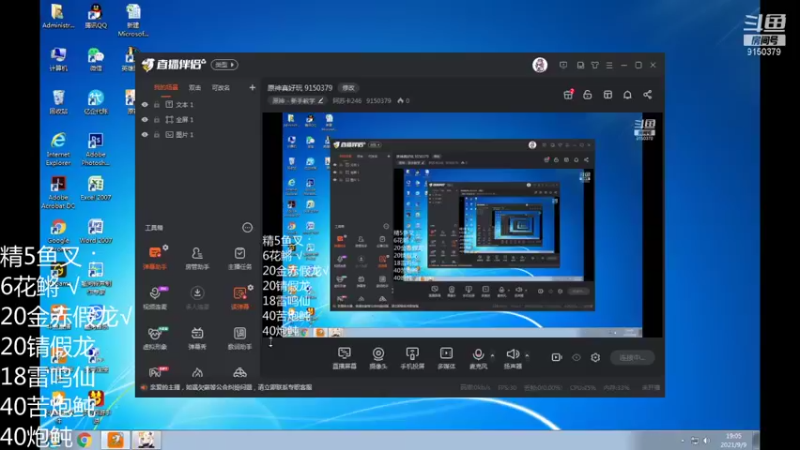Add 摄像头 camera source
Viewport: 800px width, 450px height.
pos(378,358)
